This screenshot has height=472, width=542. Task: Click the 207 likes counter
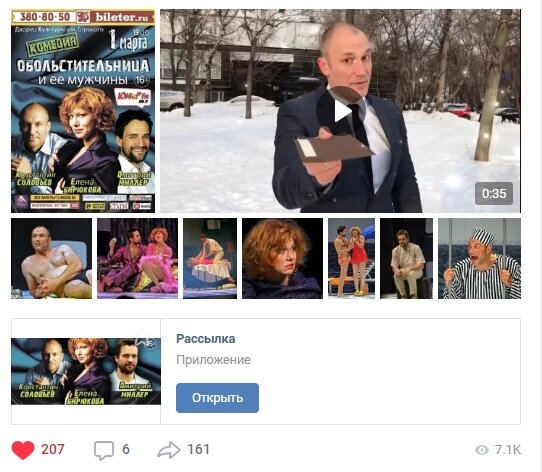53,450
